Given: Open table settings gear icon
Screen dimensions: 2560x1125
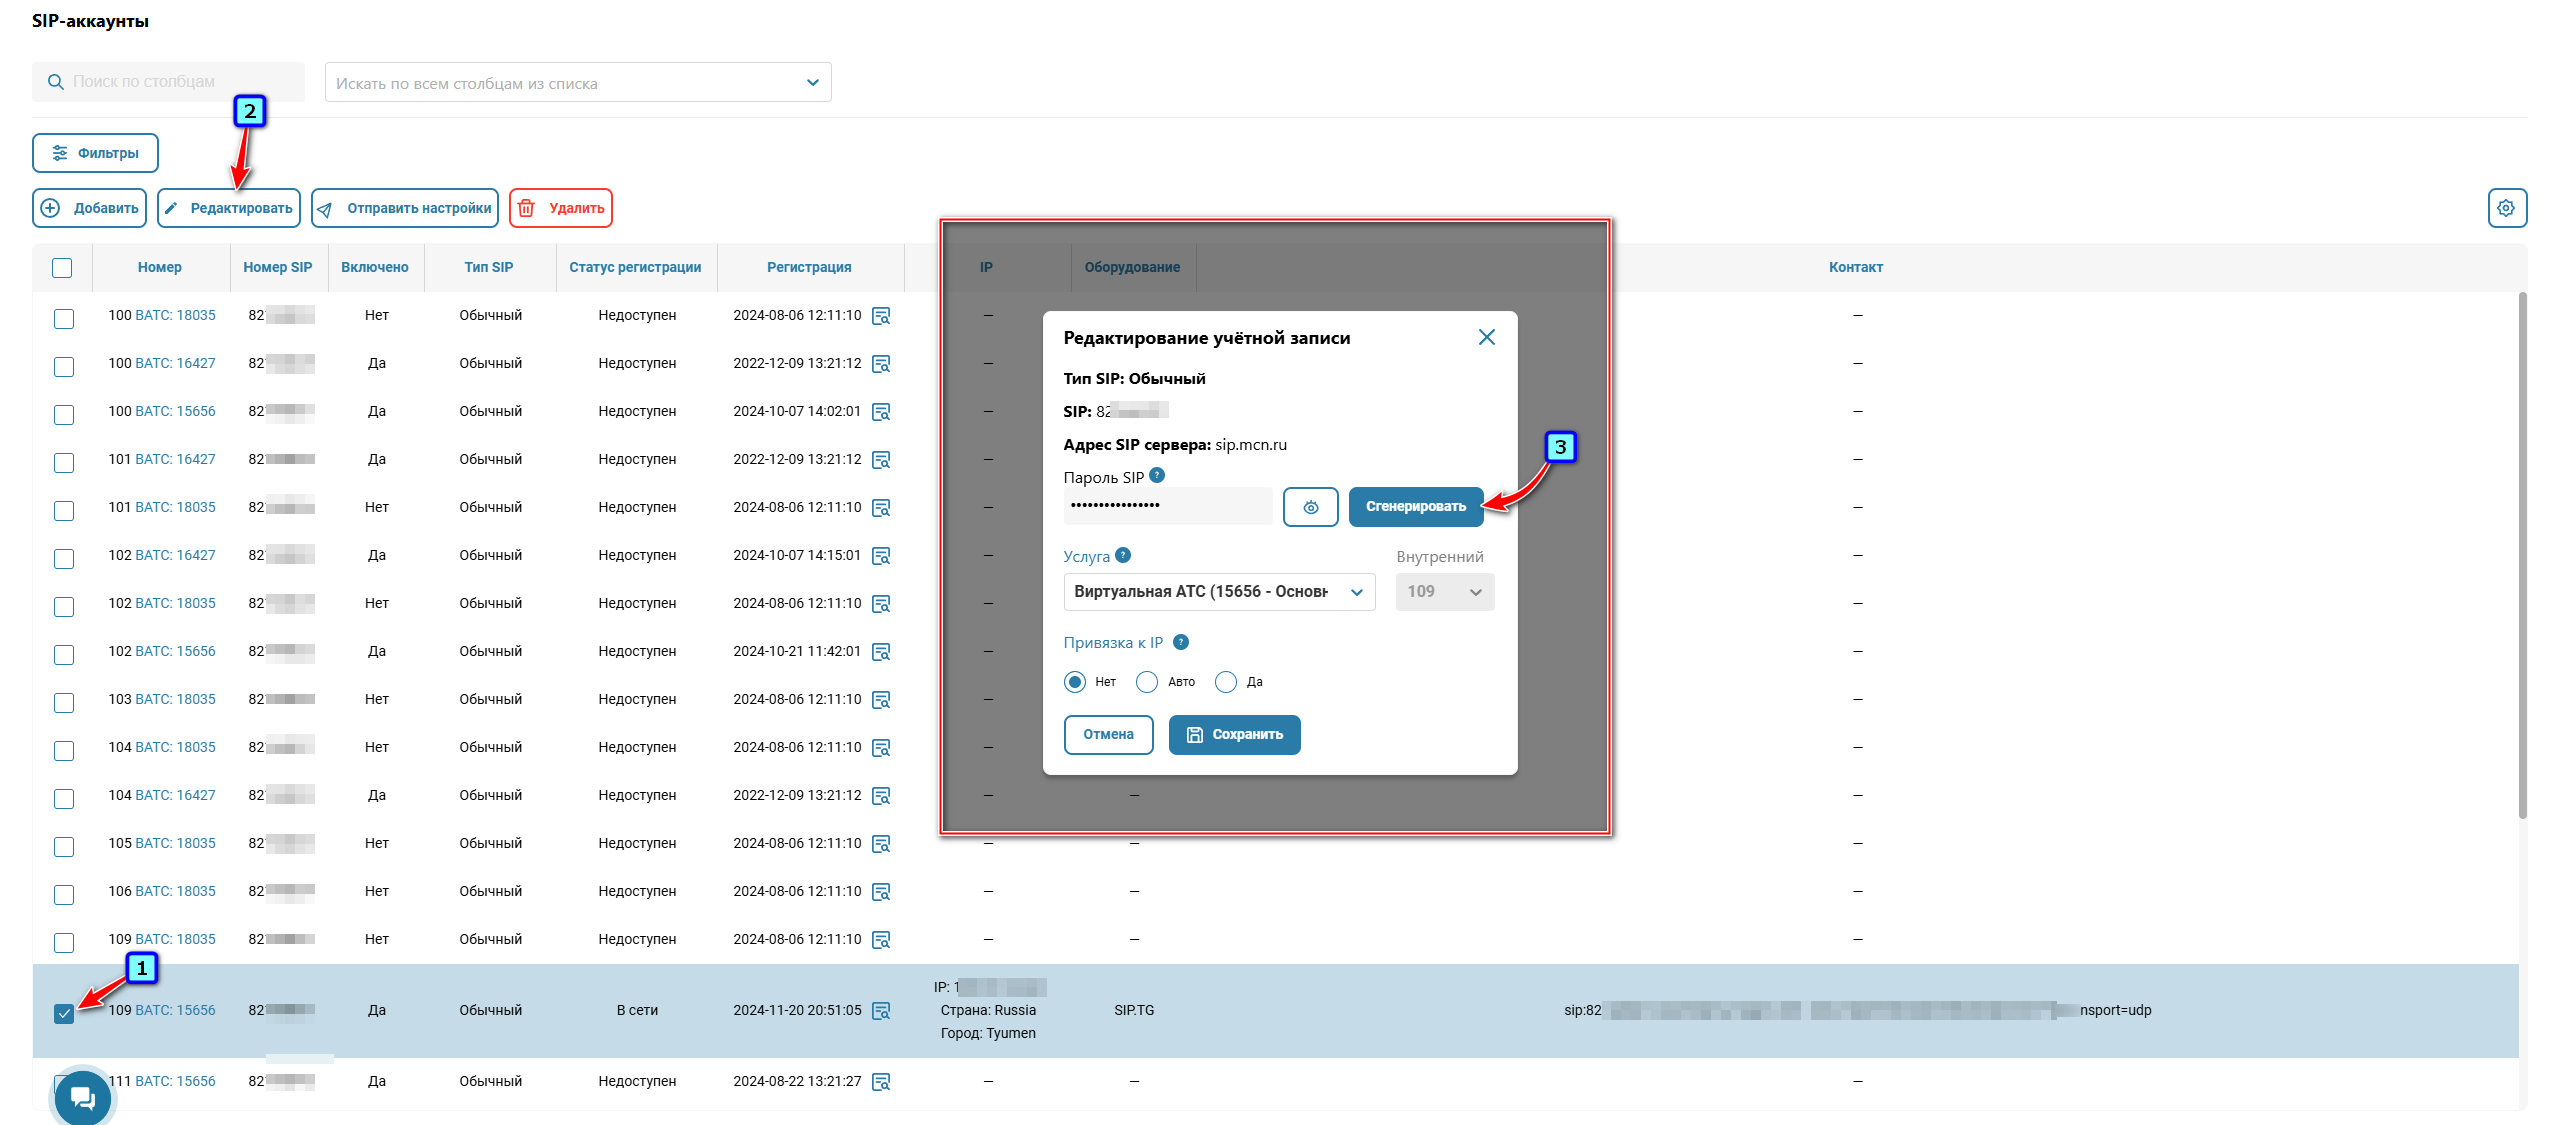Looking at the screenshot, I should click(x=2506, y=208).
